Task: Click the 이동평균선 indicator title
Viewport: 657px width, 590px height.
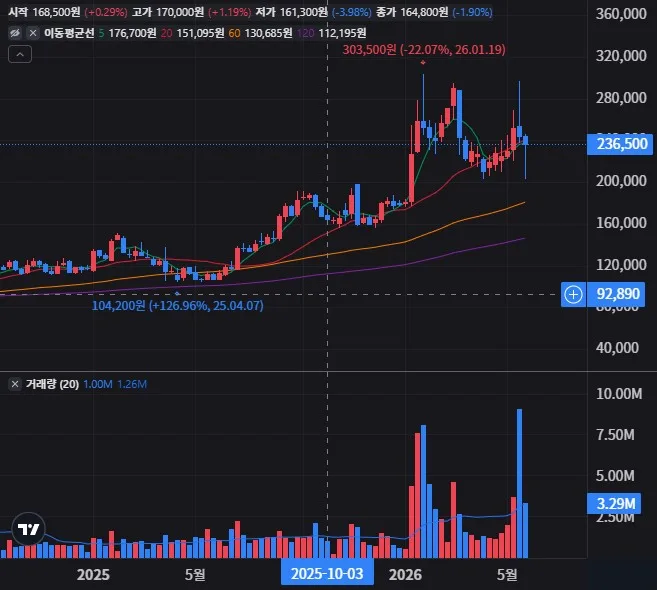Action: pyautogui.click(x=69, y=33)
